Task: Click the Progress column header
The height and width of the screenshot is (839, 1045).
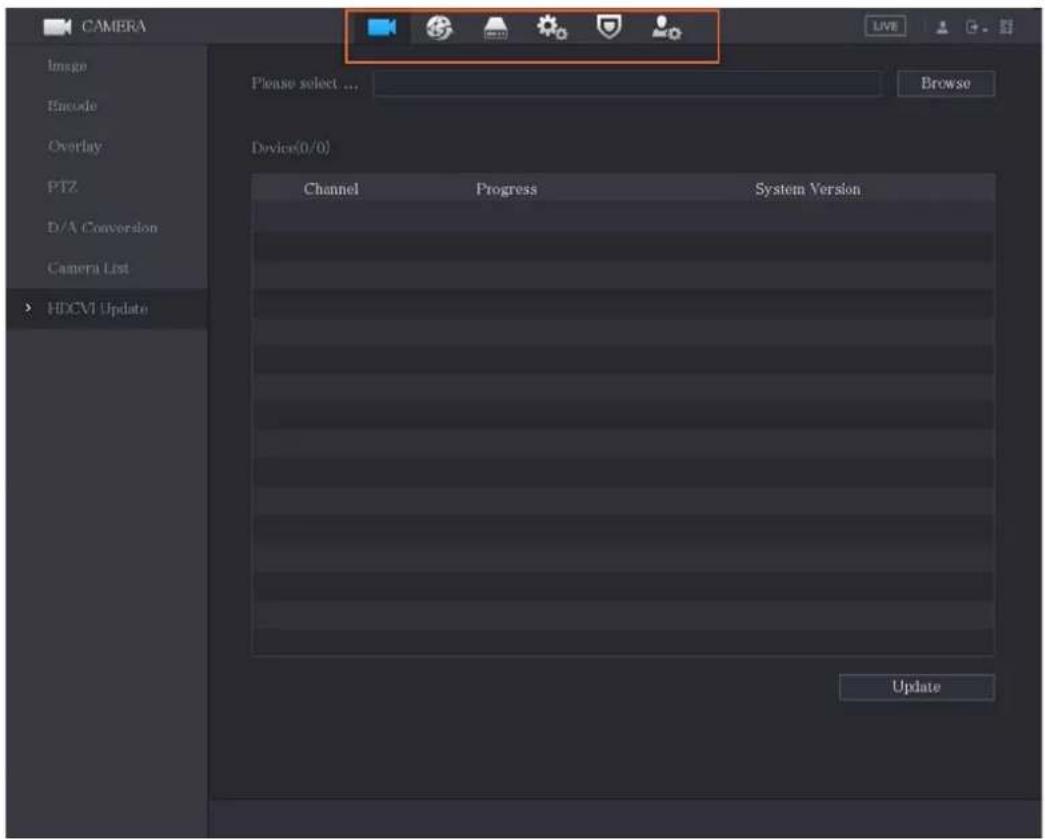Action: pyautogui.click(x=507, y=189)
